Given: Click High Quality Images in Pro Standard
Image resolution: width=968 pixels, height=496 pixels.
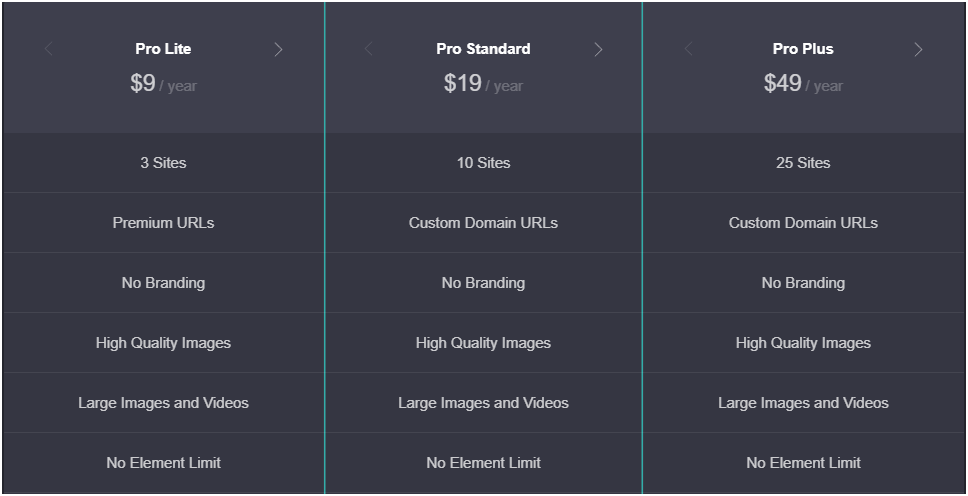Looking at the screenshot, I should point(483,343).
